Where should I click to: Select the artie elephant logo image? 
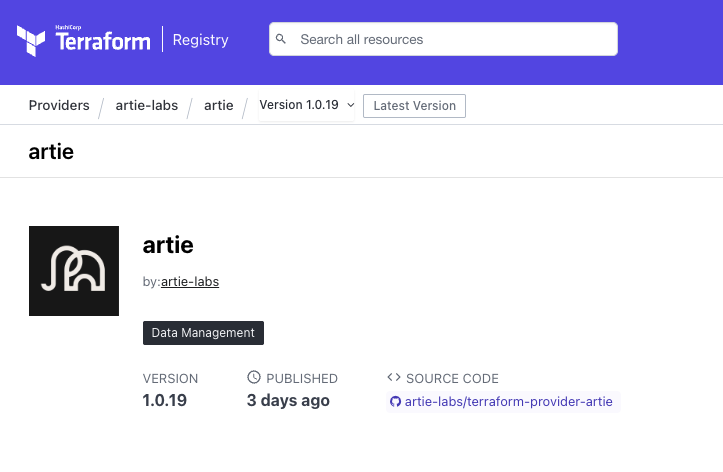click(74, 271)
